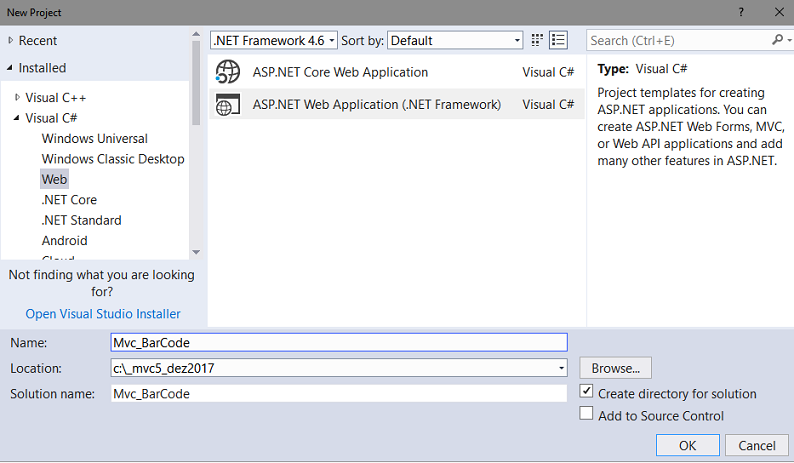The width and height of the screenshot is (794, 463).
Task: Enable Add to Source Control checkbox
Action: (586, 413)
